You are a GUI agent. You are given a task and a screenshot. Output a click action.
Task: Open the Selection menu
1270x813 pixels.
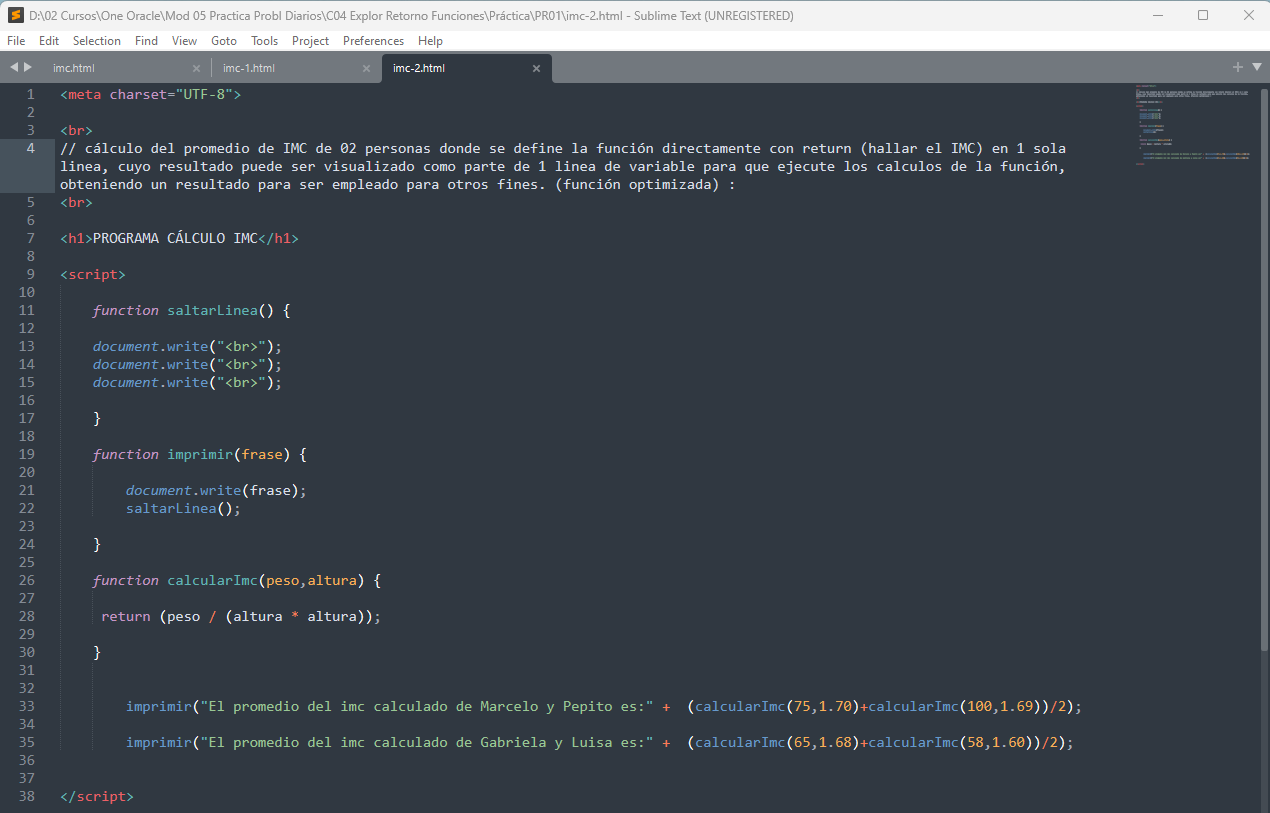pyautogui.click(x=97, y=41)
